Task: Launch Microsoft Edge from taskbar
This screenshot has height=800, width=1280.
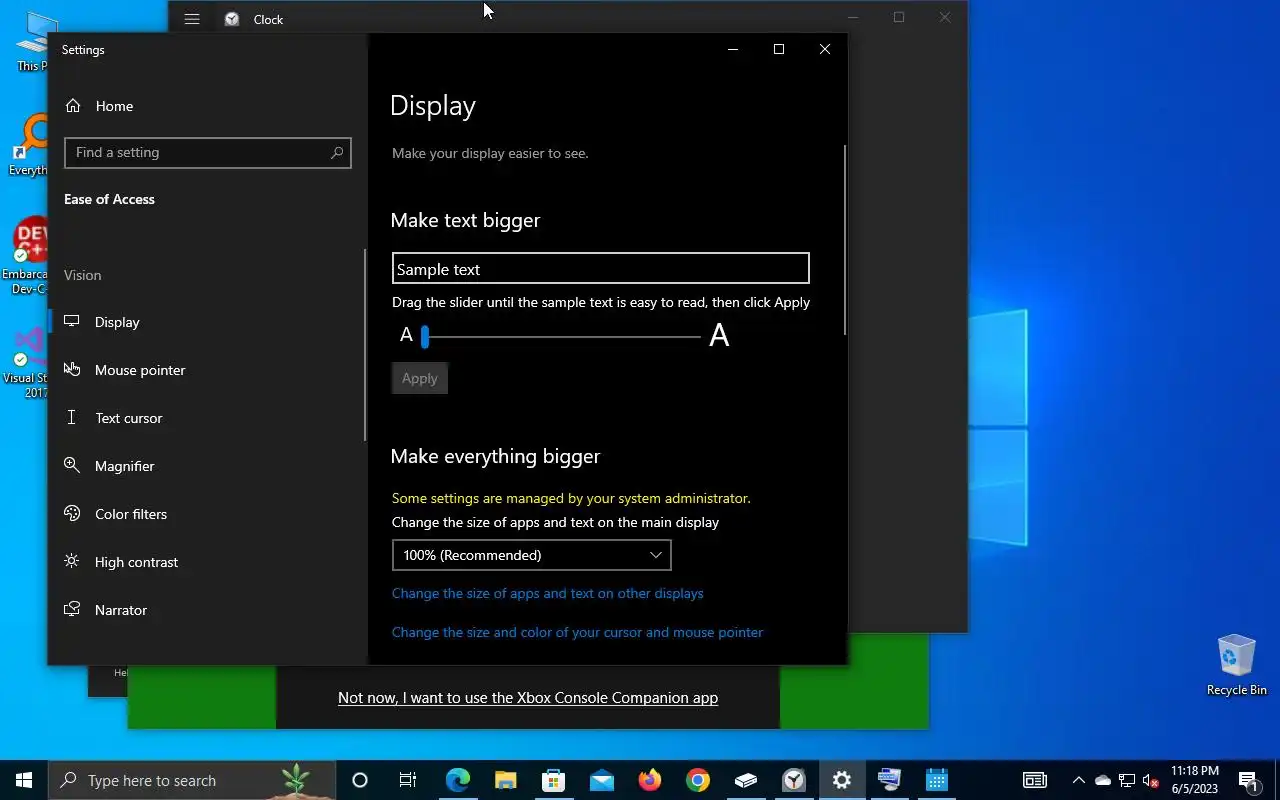Action: point(457,780)
